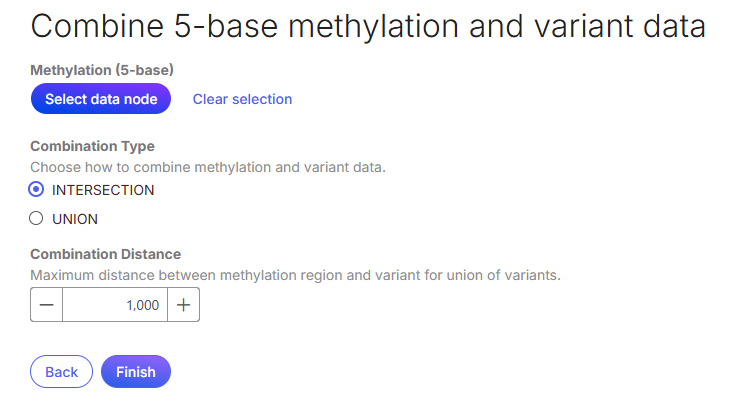Click the Combination Type section label

[92, 146]
